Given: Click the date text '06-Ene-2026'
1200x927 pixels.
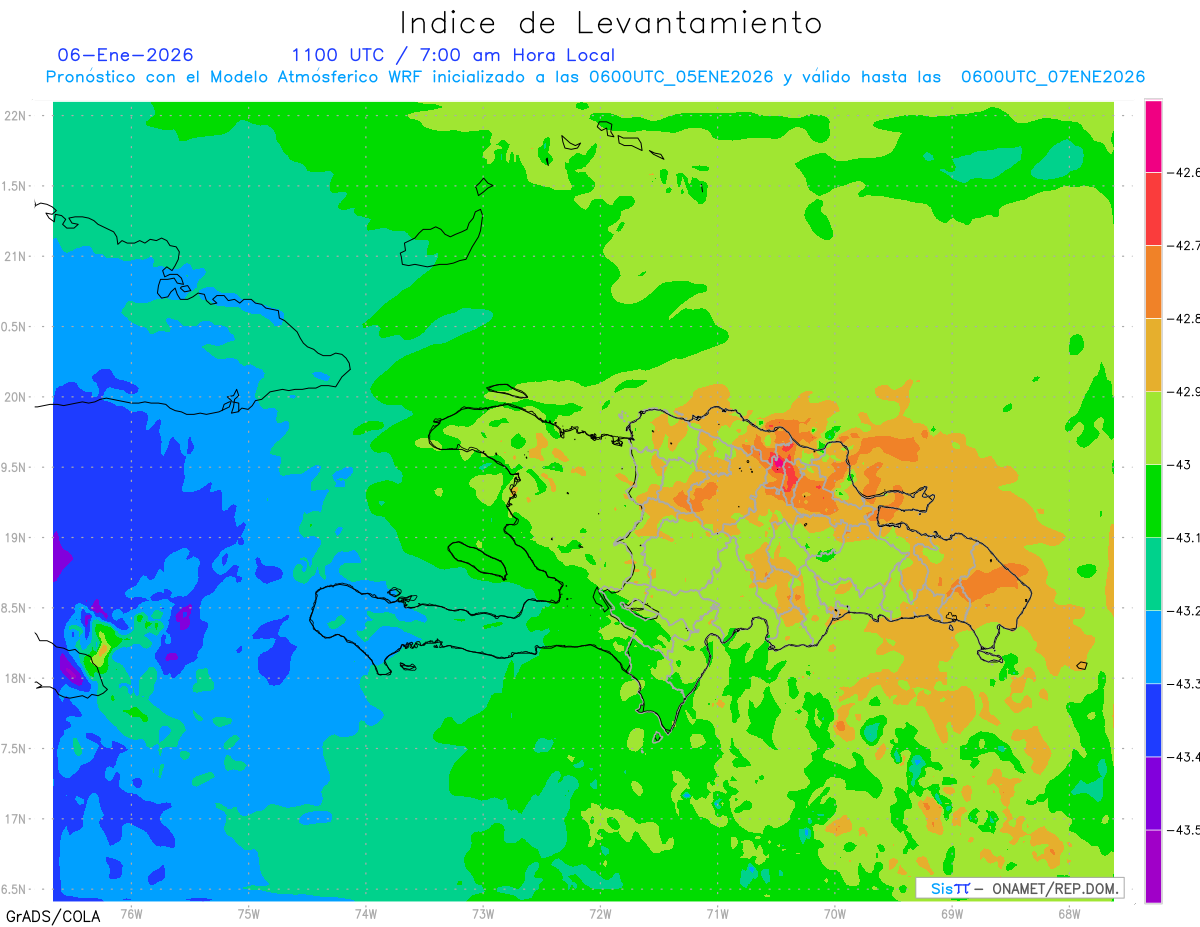Looking at the screenshot, I should tap(126, 55).
